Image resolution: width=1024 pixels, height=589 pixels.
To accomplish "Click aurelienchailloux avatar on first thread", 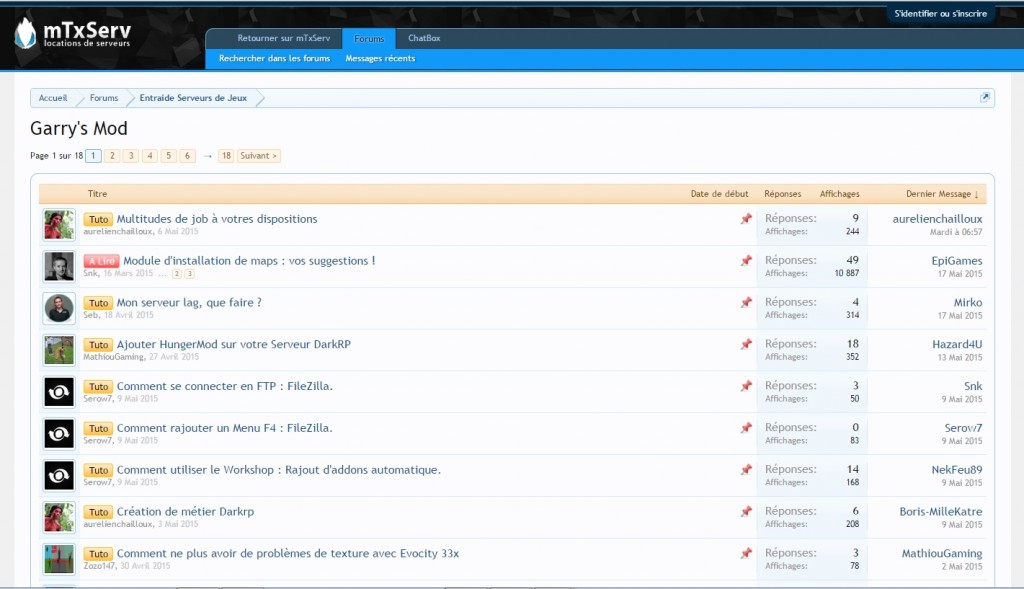I will (x=59, y=224).
